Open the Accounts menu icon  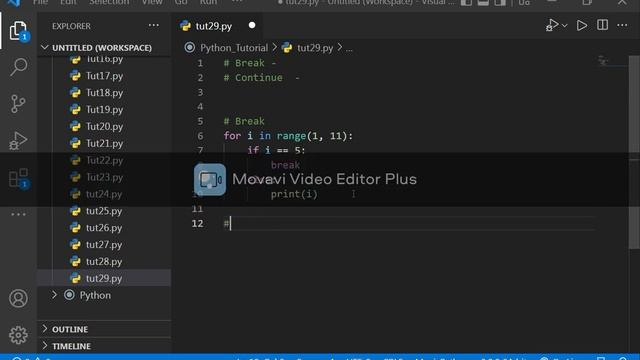click(18, 298)
